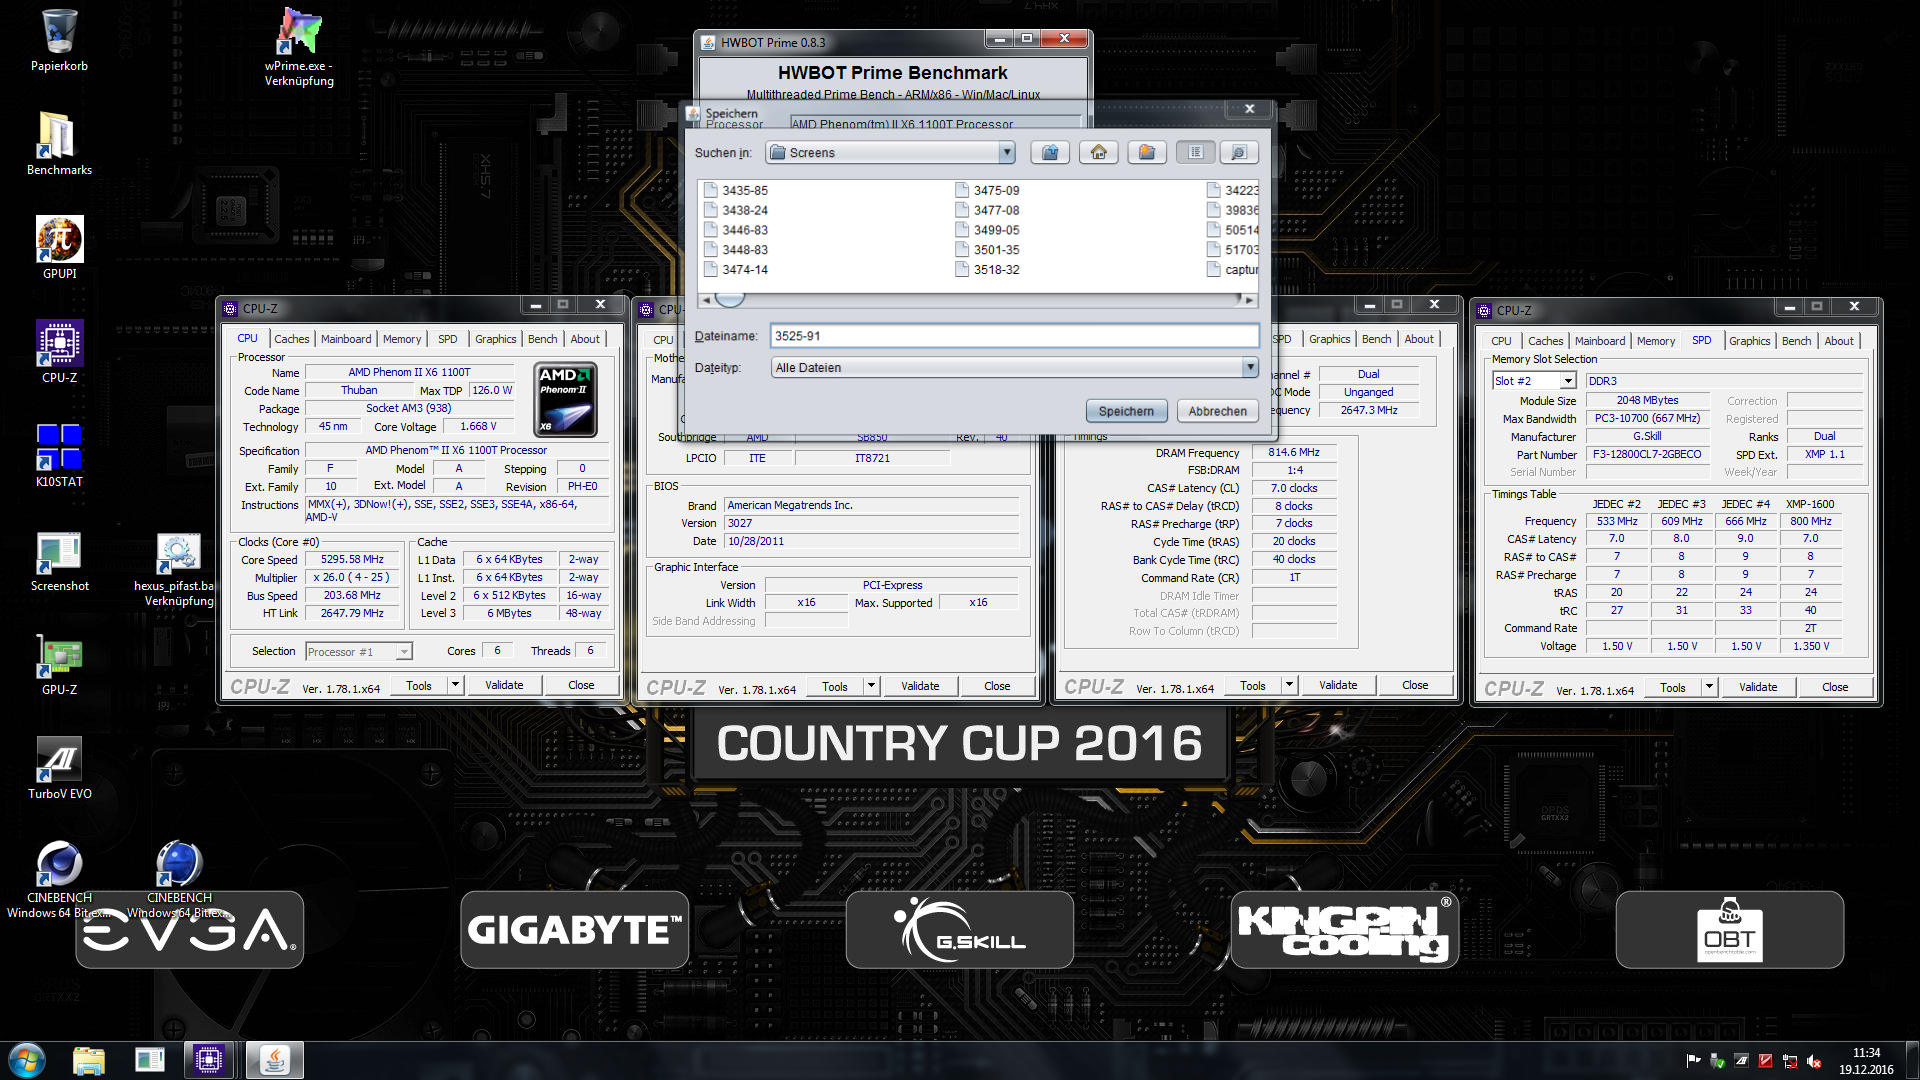The image size is (1920, 1080).
Task: Switch save dialog to details view
Action: 1239,152
